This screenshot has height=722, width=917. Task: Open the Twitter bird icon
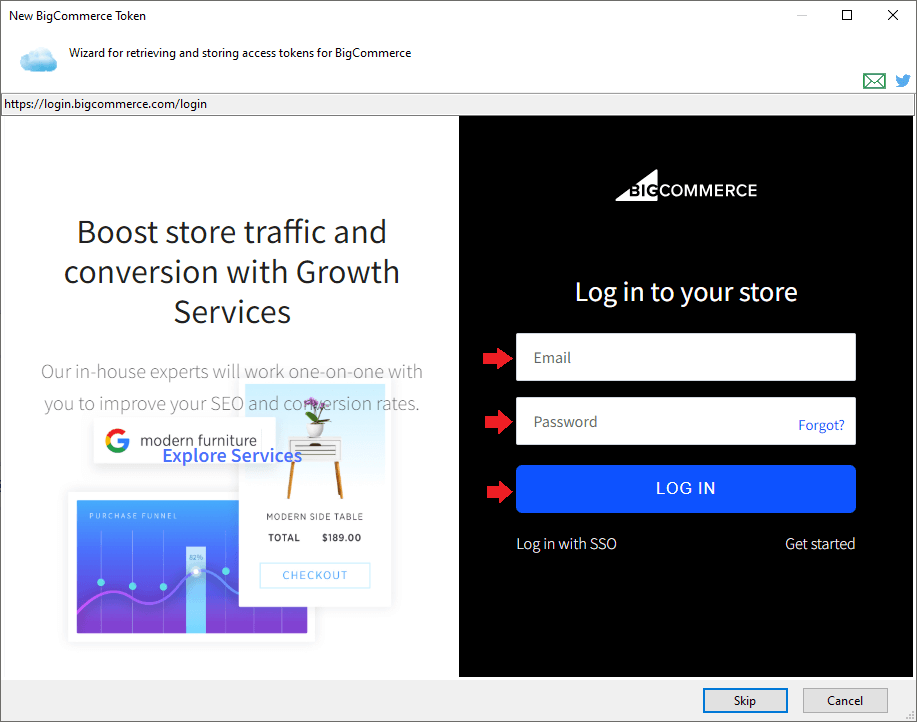pos(902,81)
